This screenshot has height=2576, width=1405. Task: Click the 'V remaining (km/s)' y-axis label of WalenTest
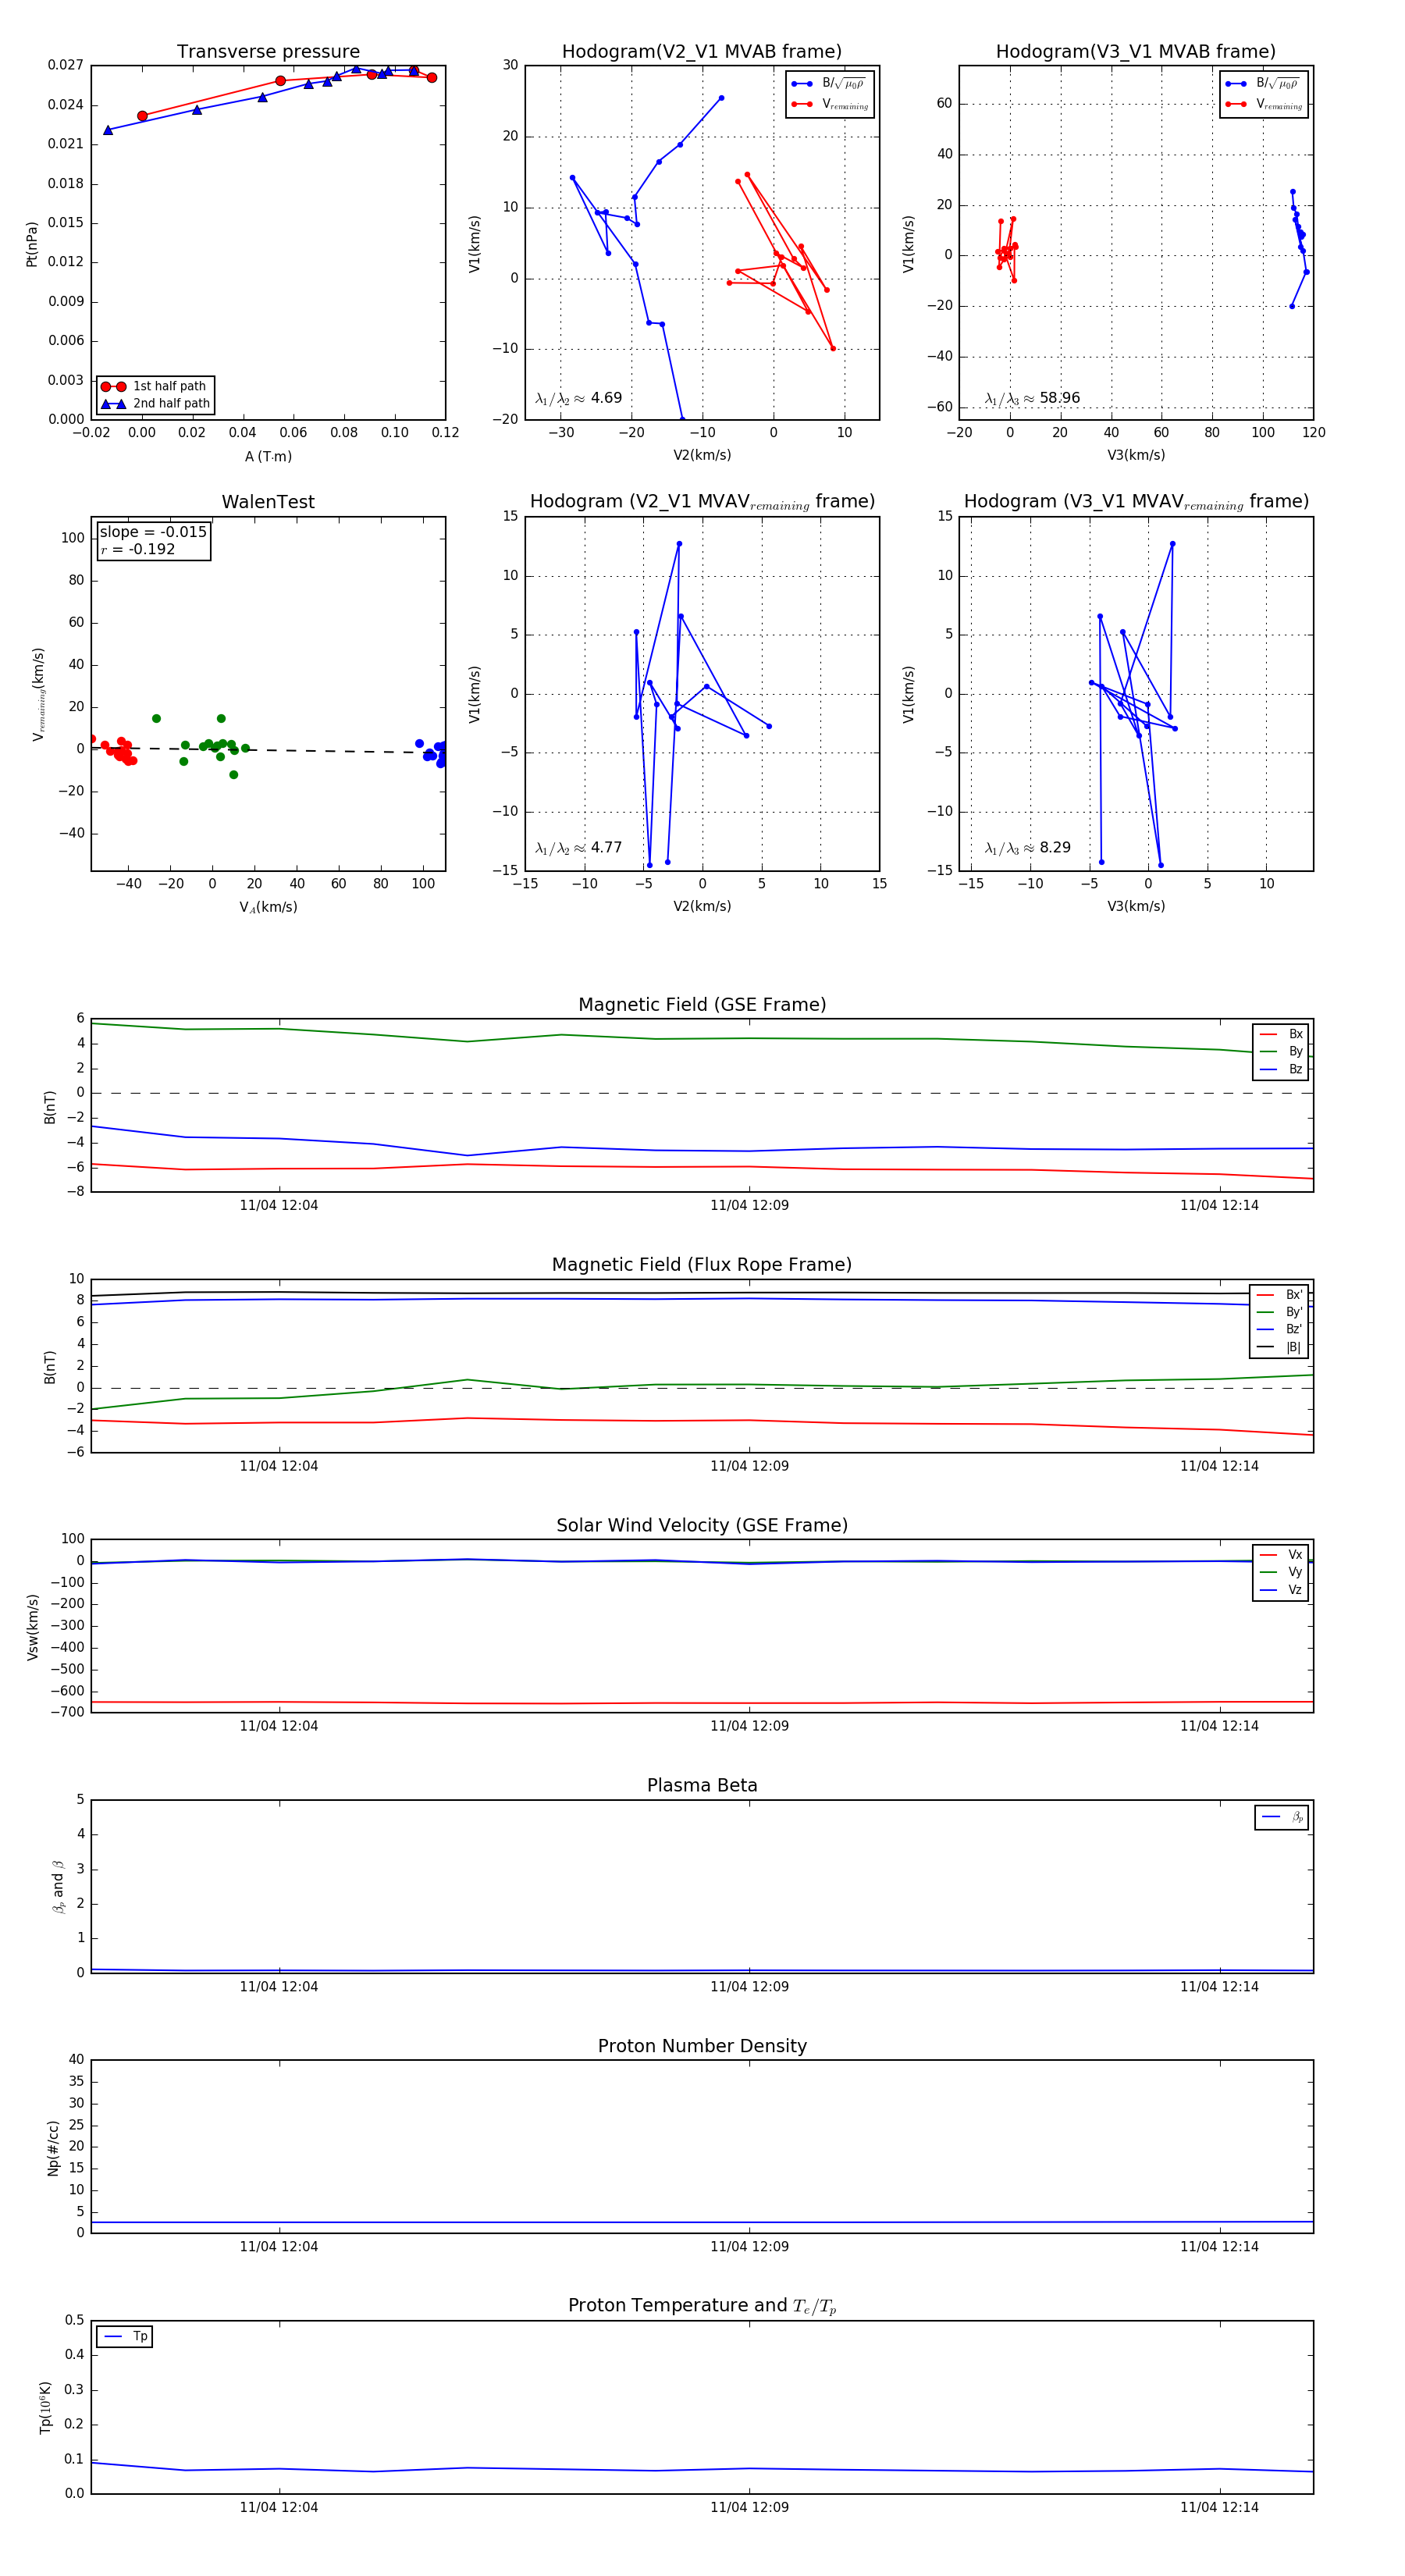38,694
